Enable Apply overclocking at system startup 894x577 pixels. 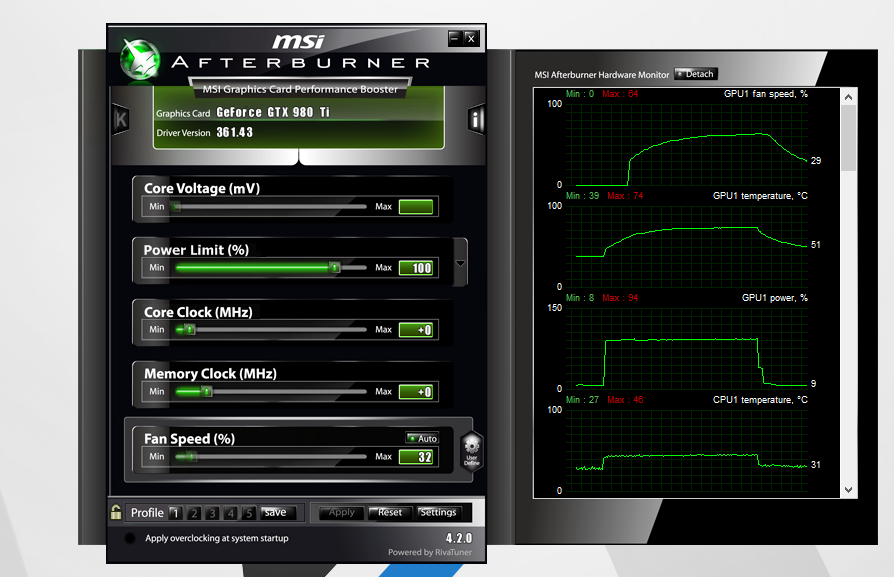point(130,538)
